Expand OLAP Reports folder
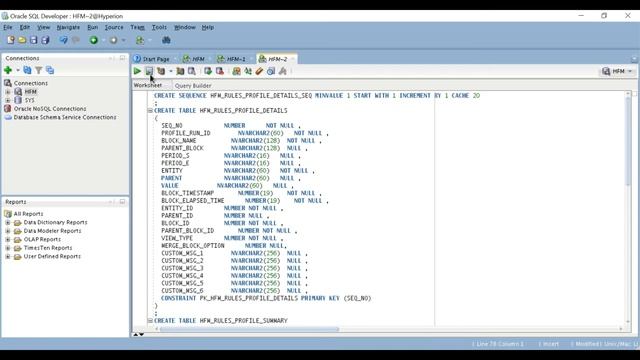 (8, 240)
